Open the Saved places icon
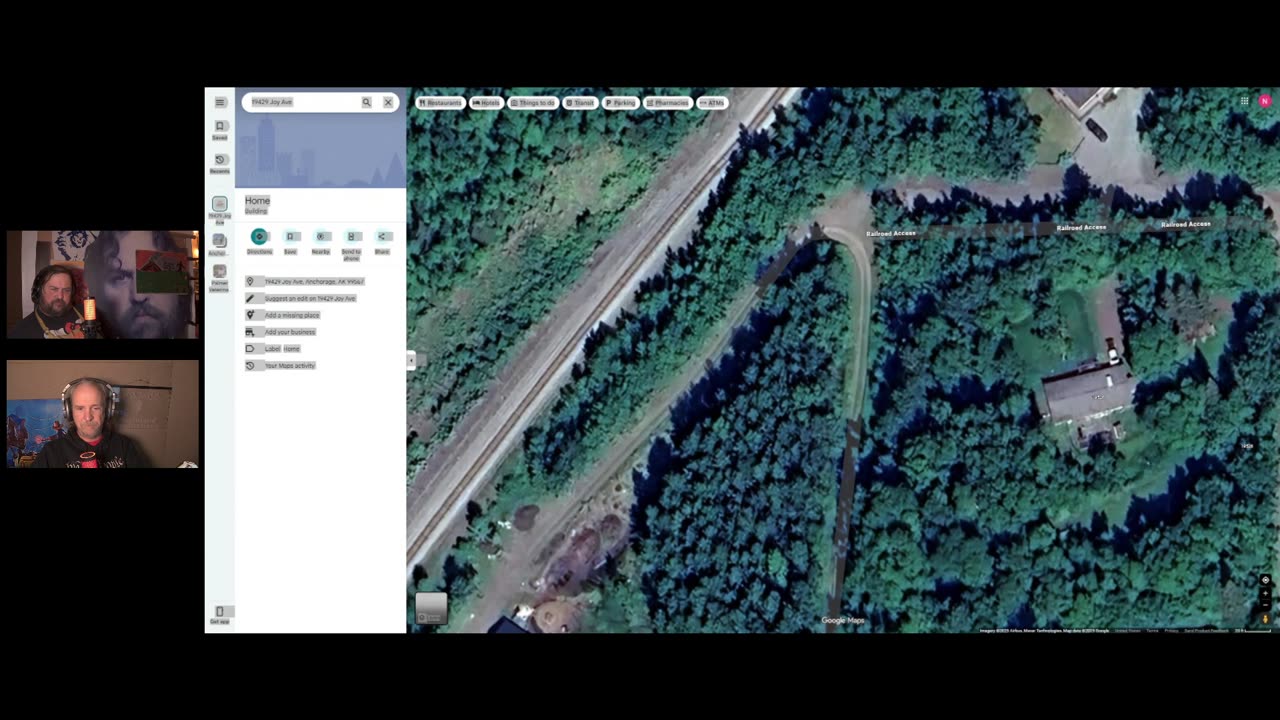This screenshot has width=1280, height=720. pos(220,129)
